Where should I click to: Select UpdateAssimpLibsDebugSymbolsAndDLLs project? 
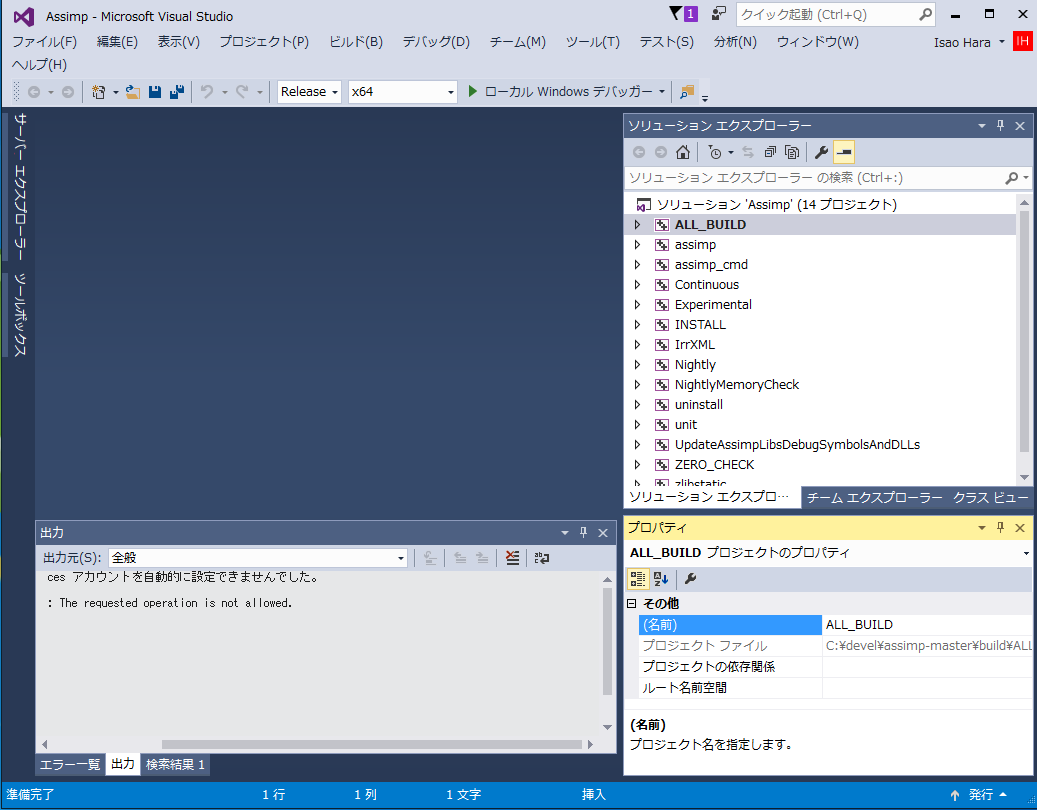point(797,445)
